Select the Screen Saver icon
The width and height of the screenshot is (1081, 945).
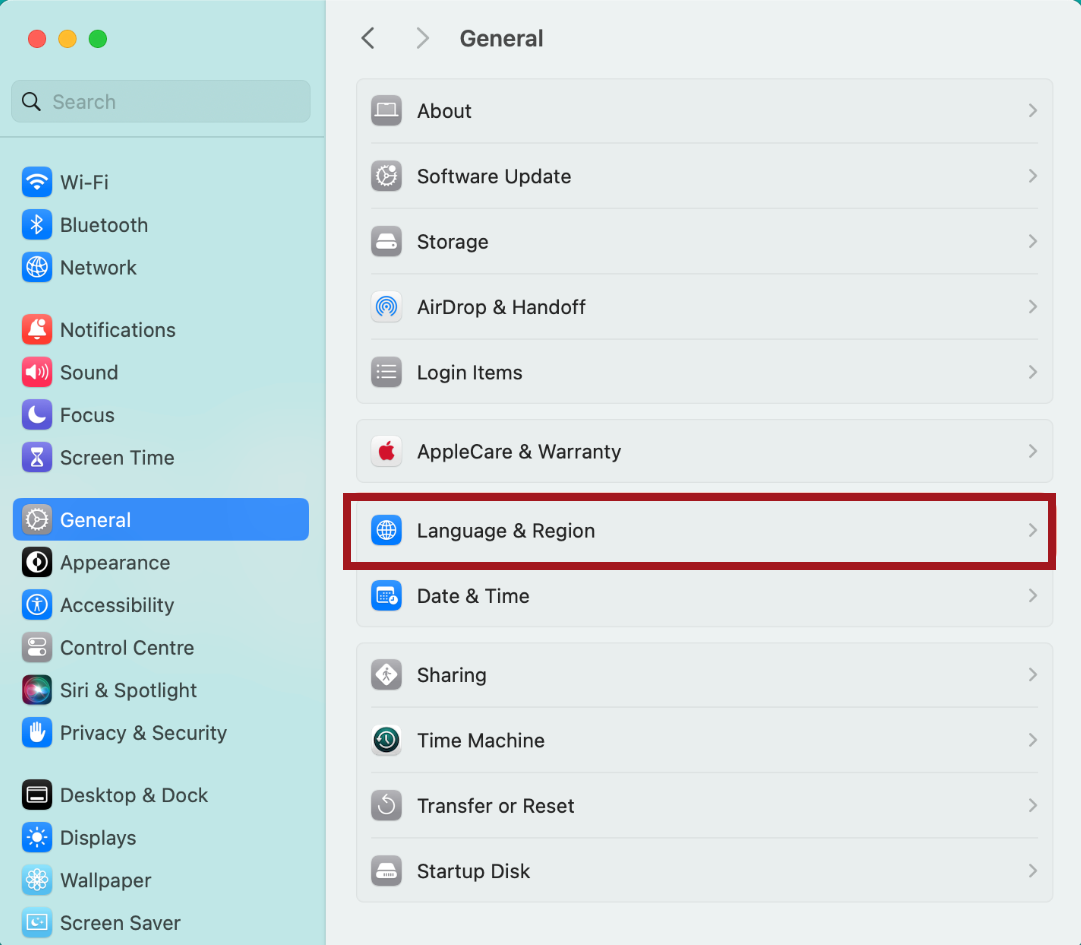coord(37,922)
